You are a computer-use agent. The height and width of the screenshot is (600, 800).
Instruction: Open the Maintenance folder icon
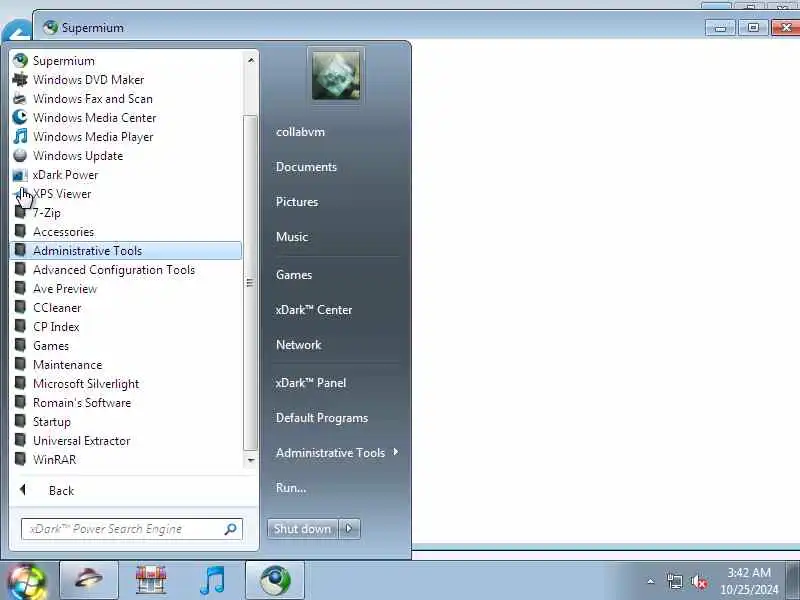tap(20, 364)
